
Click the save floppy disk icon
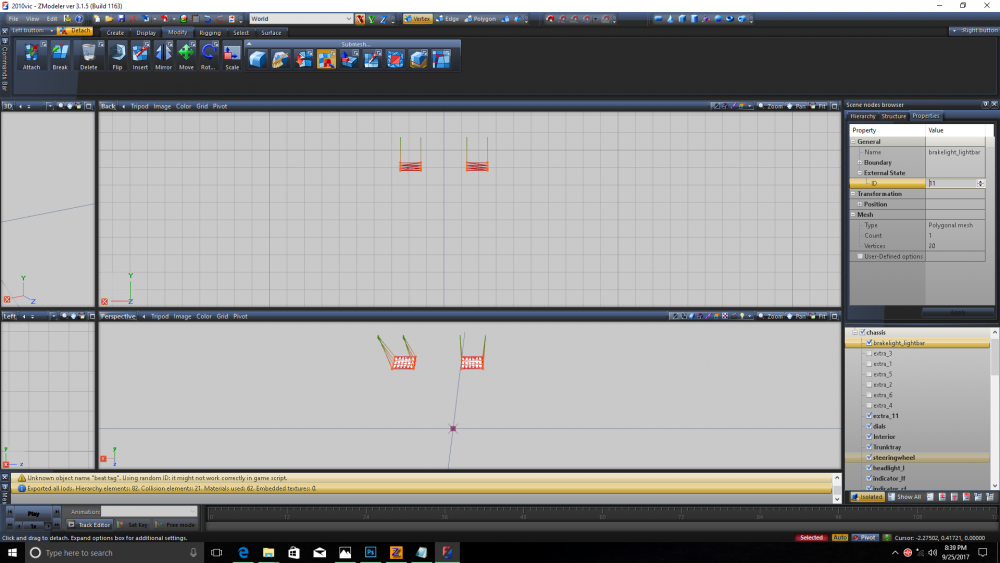pos(121,19)
